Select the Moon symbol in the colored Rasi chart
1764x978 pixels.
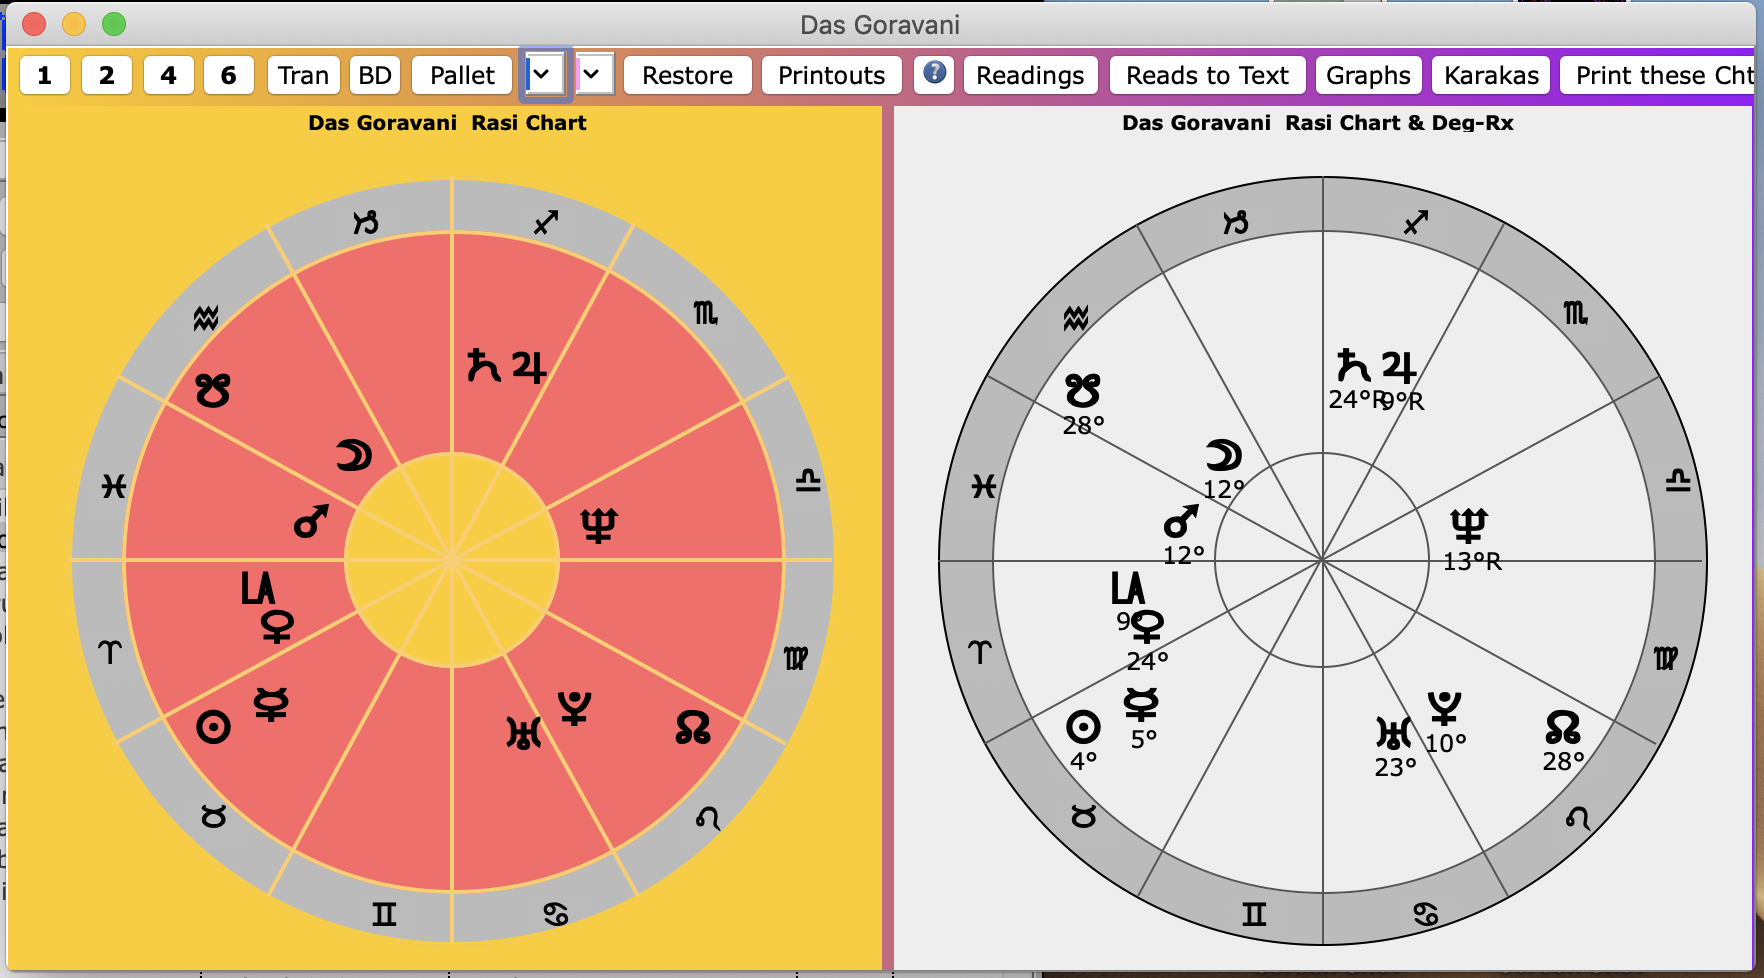[353, 455]
